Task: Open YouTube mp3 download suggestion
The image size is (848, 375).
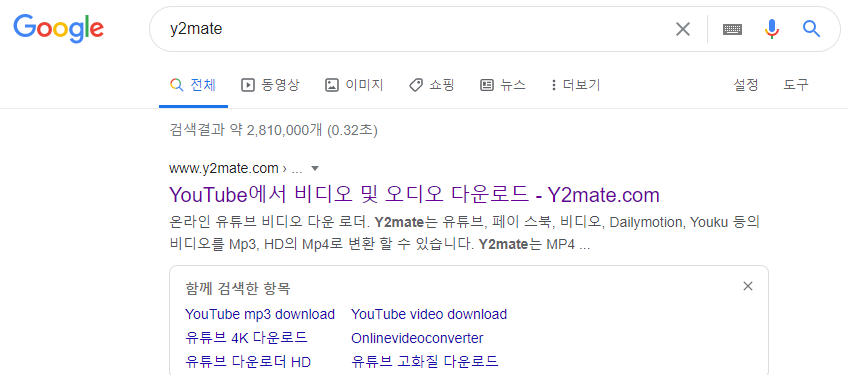Action: click(260, 314)
